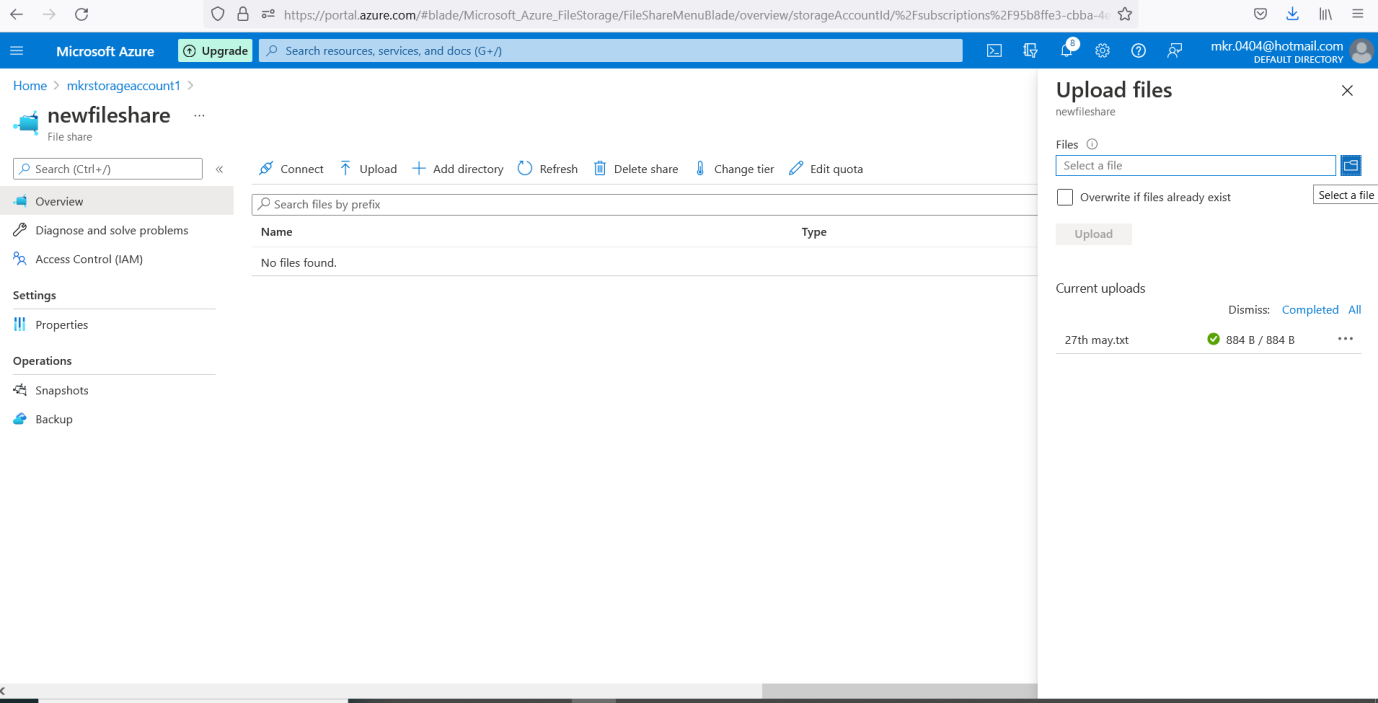The height and width of the screenshot is (703, 1378).
Task: Click the Connect toolbar button
Action: [291, 169]
